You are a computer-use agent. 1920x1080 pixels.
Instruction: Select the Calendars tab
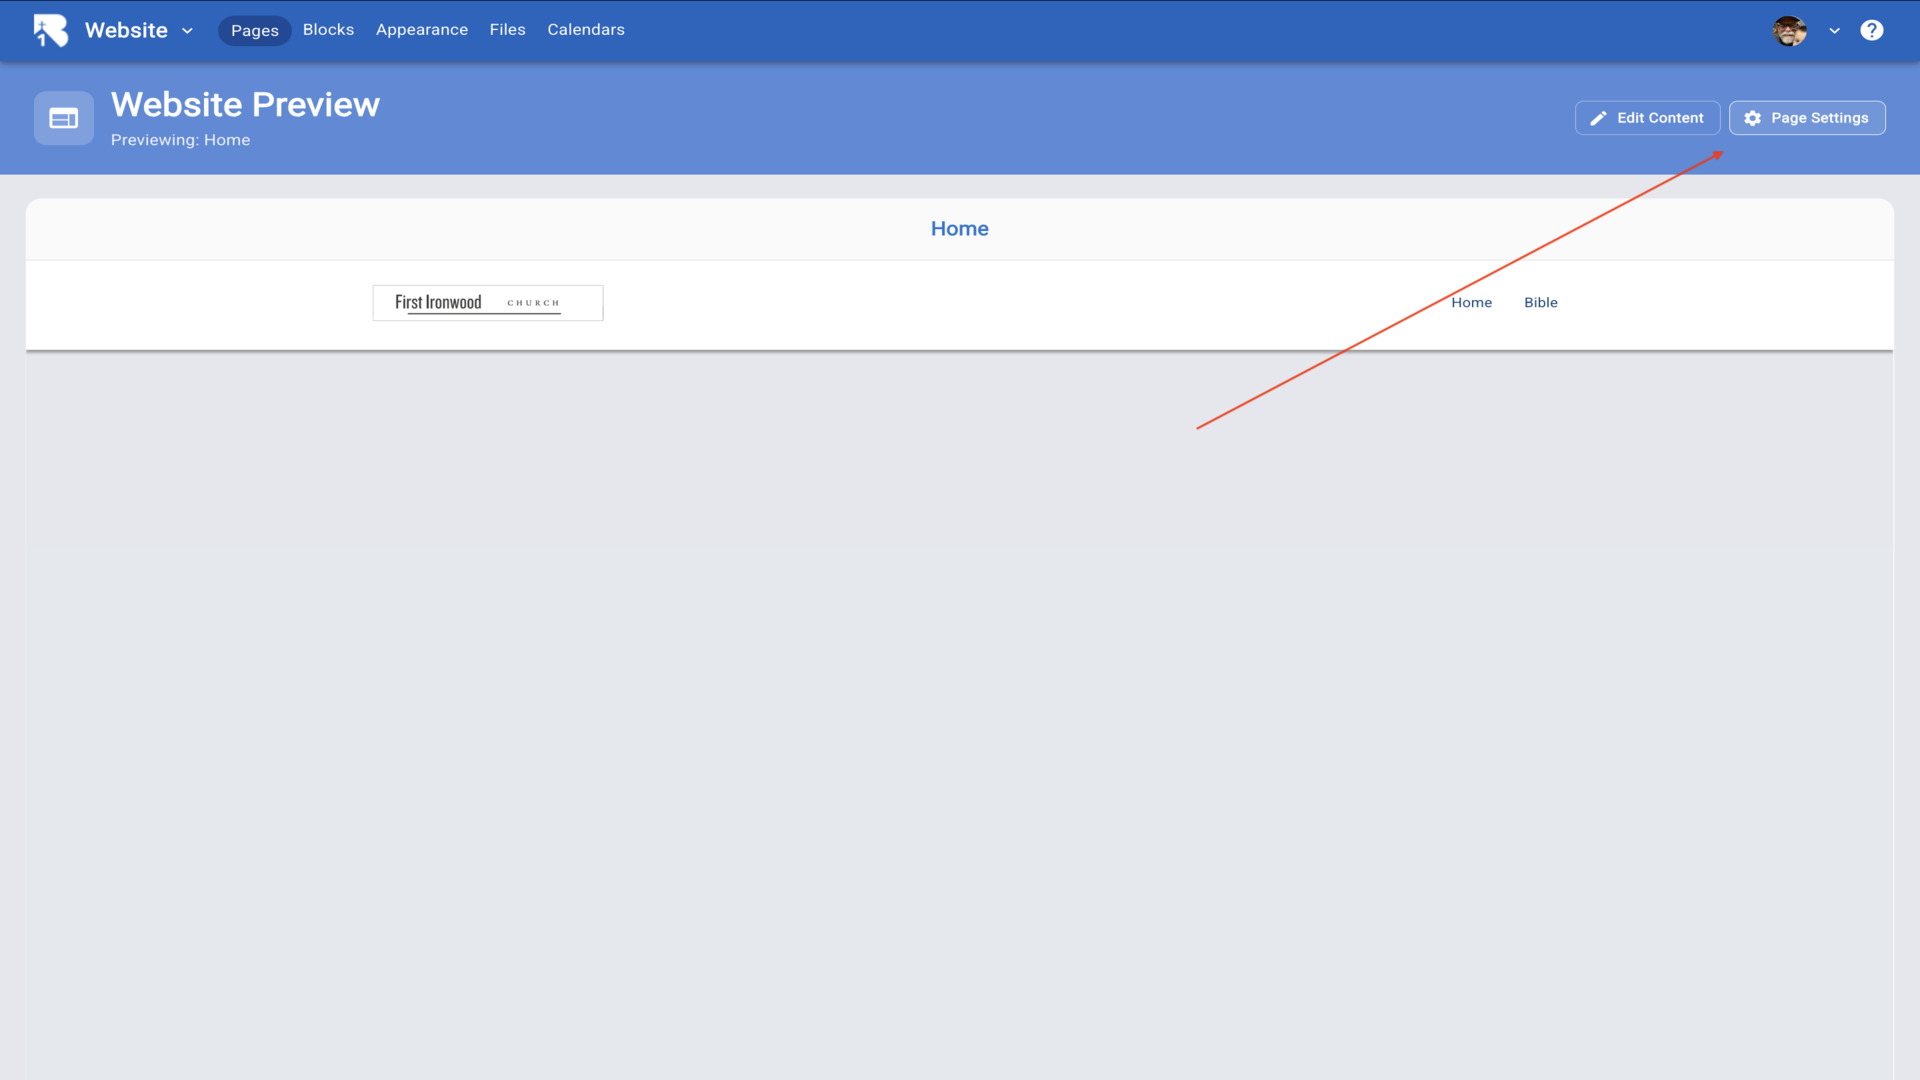tap(585, 30)
